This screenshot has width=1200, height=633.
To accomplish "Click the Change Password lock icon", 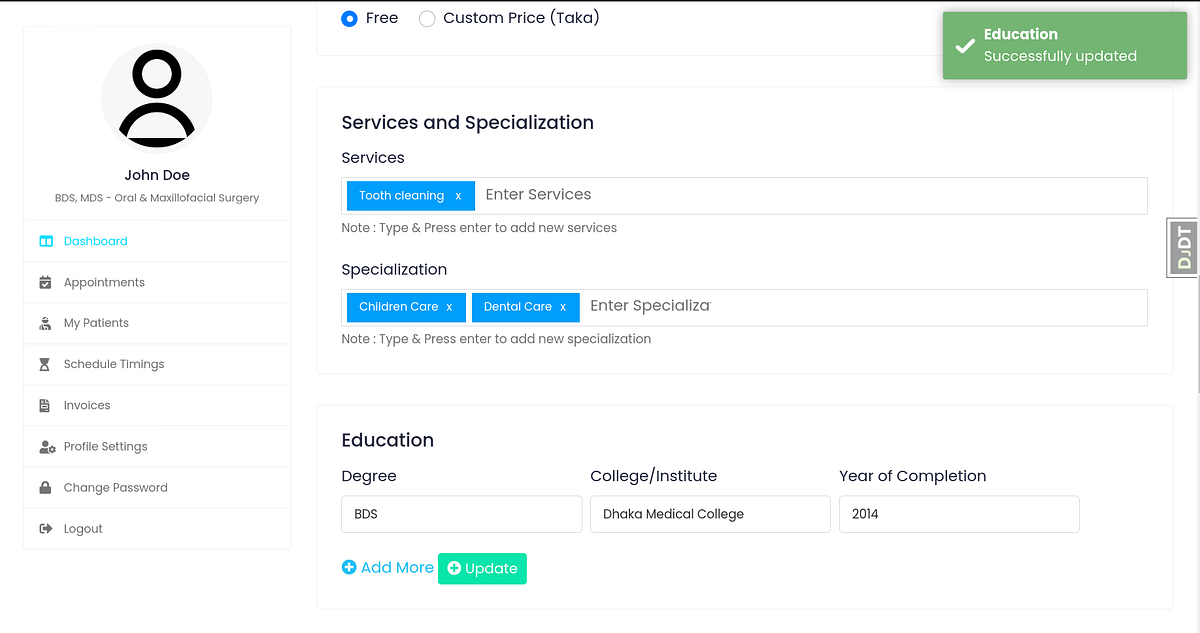I will (45, 488).
